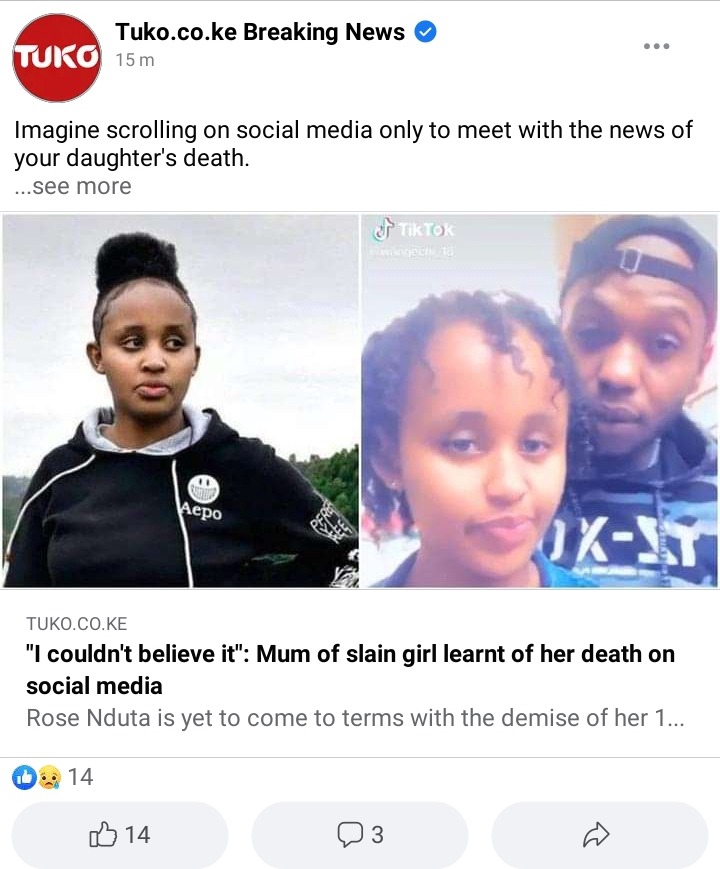
Task: Open the TUKO.CO.KE source domain label
Action: 76,623
